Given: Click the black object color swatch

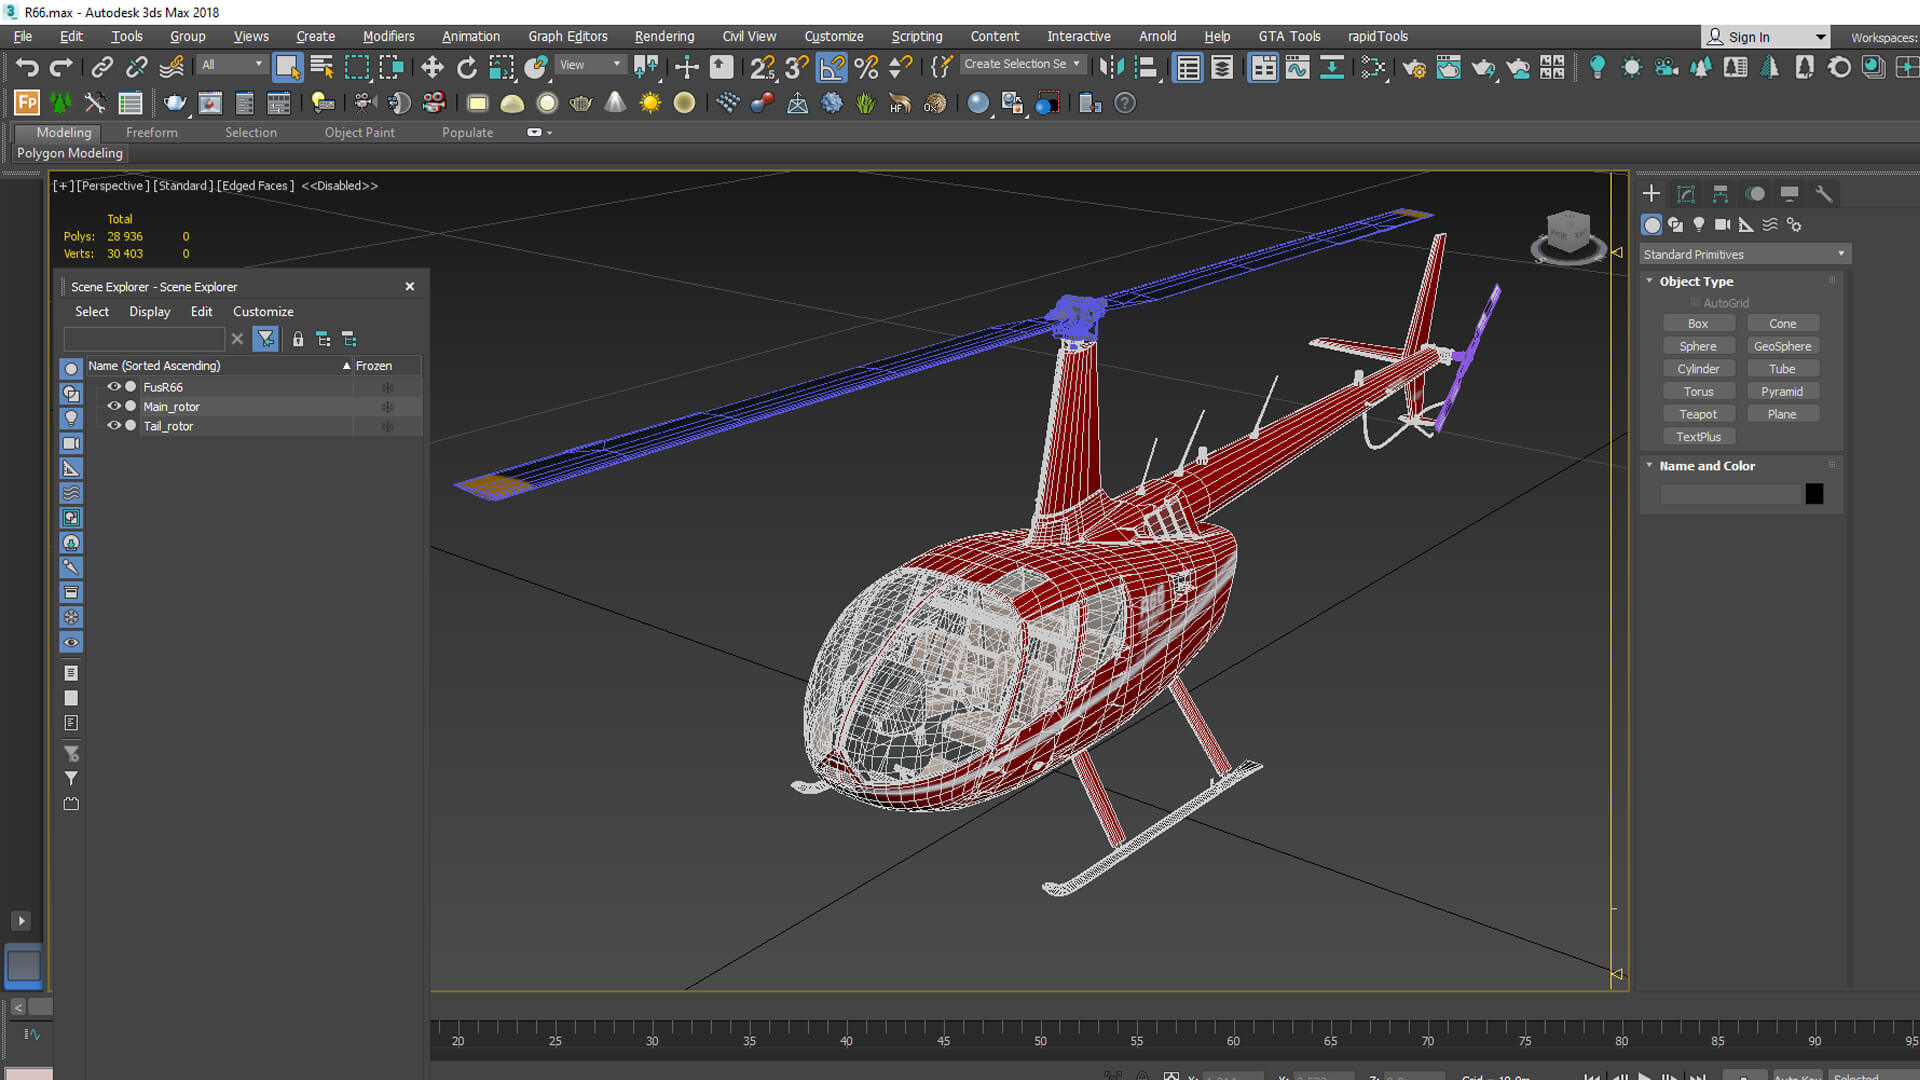Looking at the screenshot, I should [x=1814, y=494].
